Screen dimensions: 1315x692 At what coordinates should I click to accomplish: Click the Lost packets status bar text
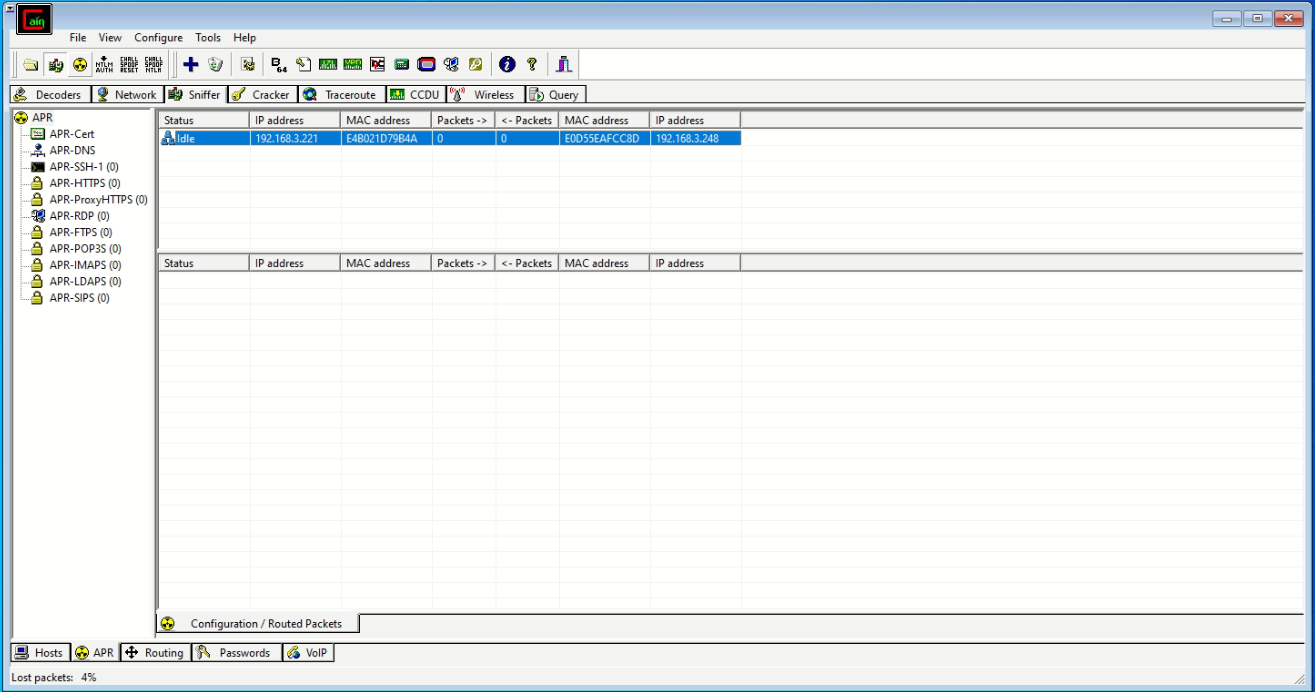click(x=54, y=678)
